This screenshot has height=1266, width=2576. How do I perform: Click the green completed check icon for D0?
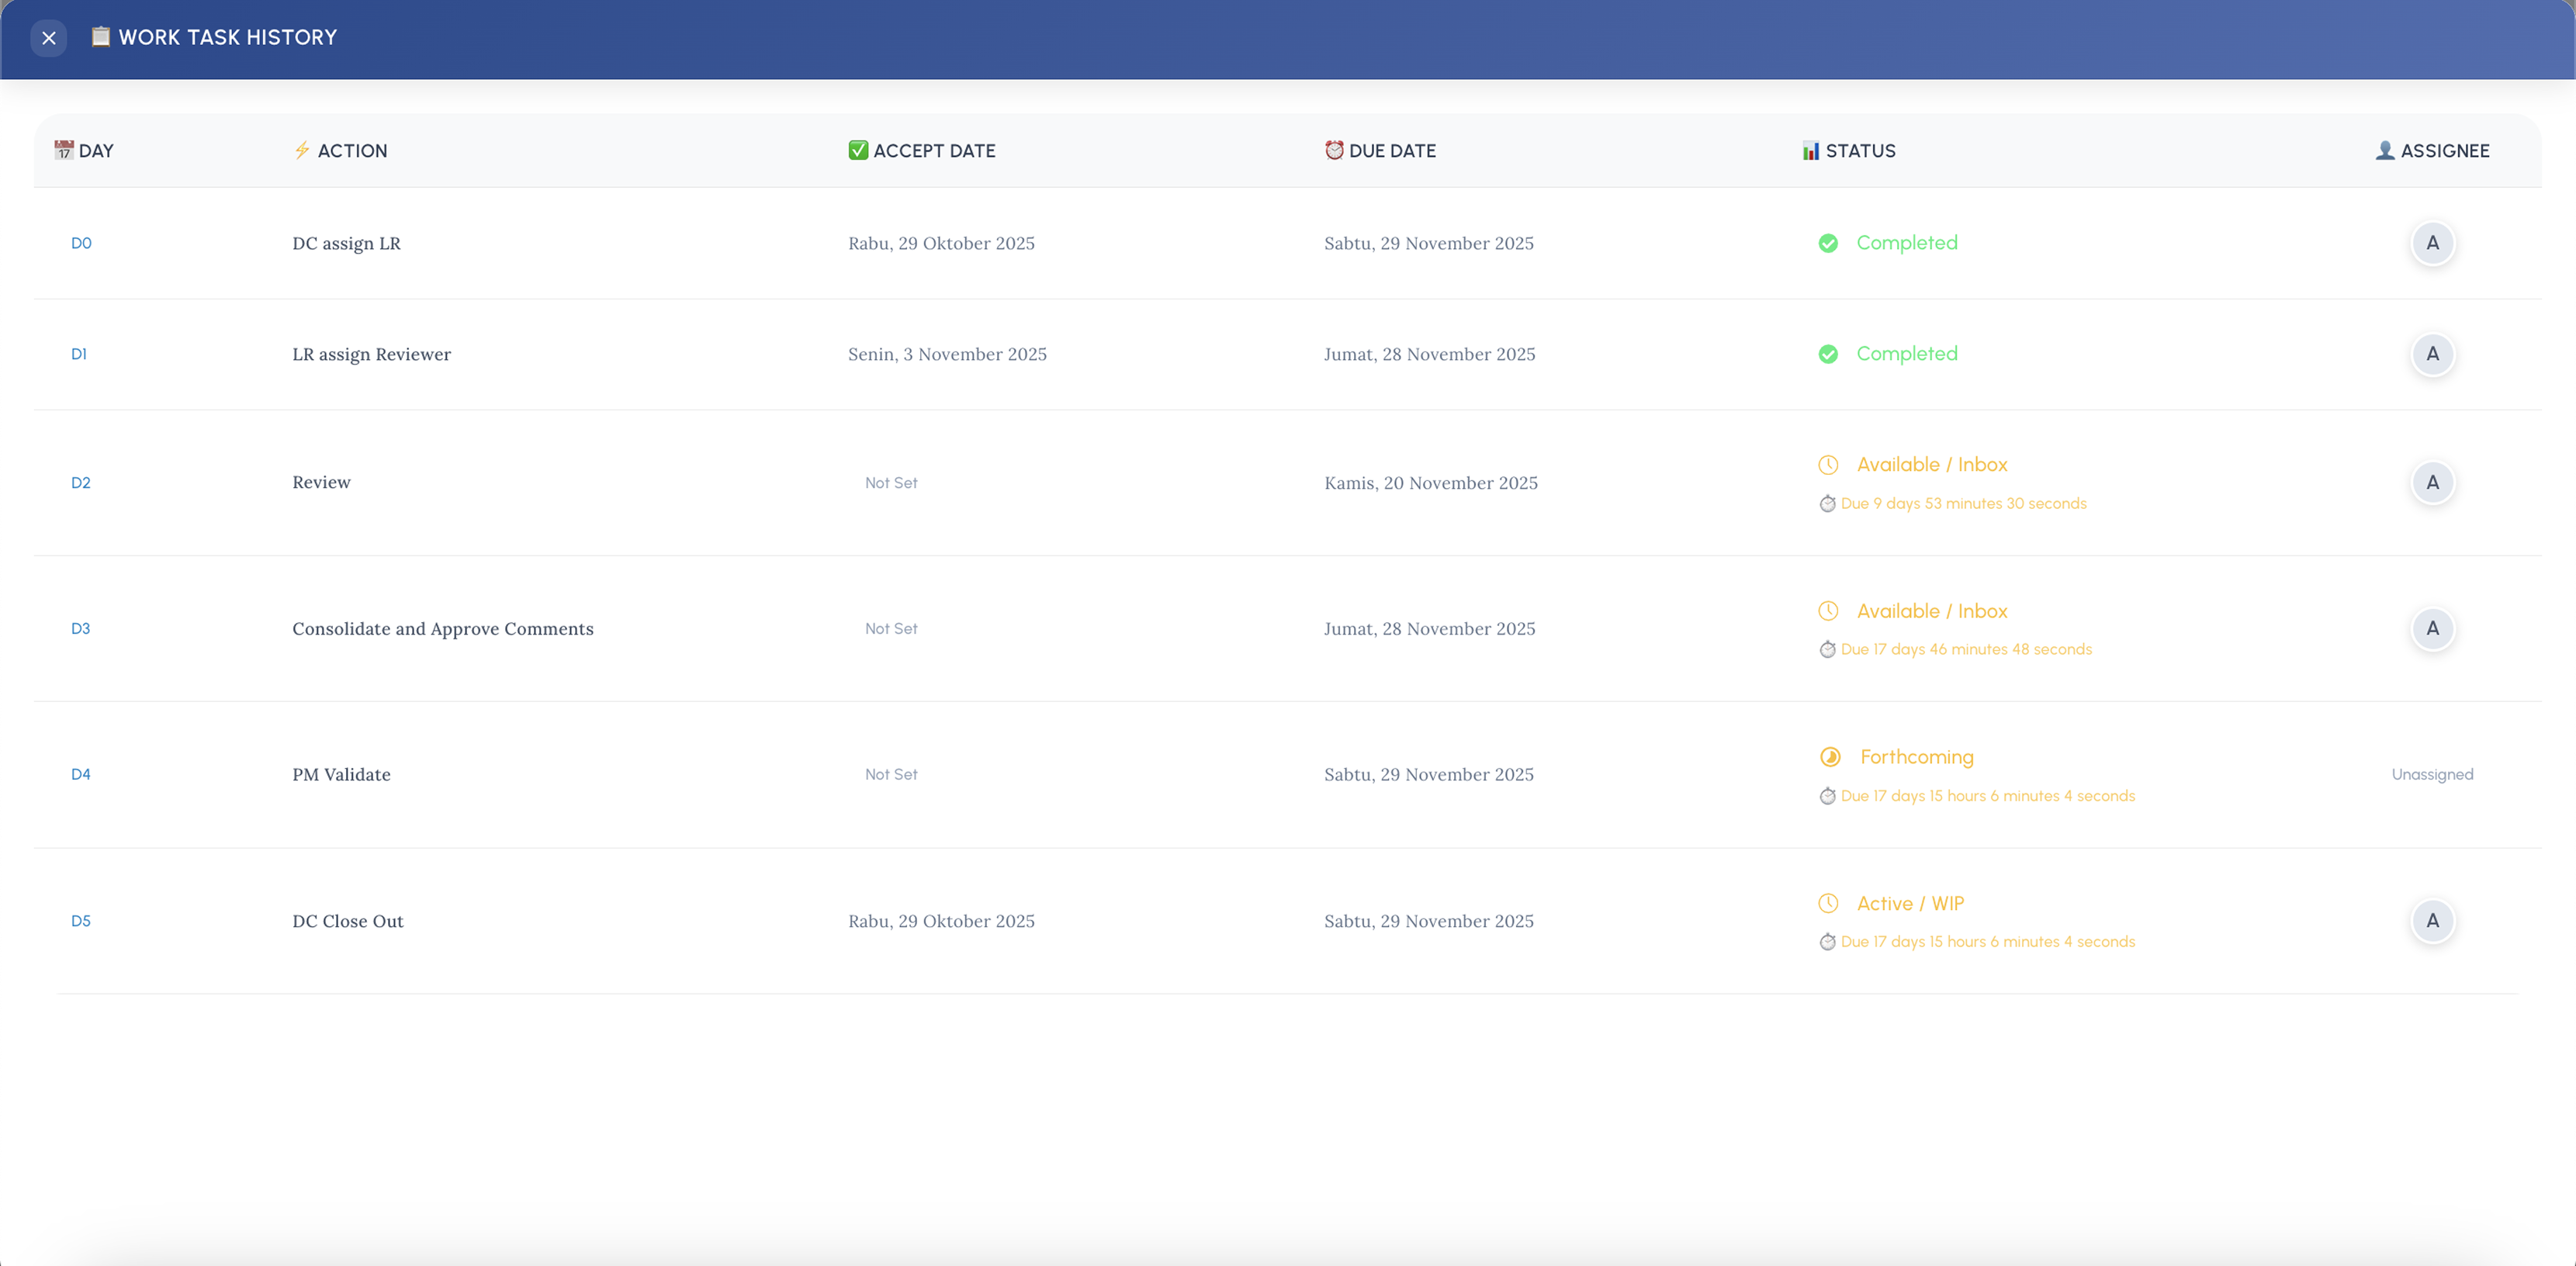pos(1828,243)
